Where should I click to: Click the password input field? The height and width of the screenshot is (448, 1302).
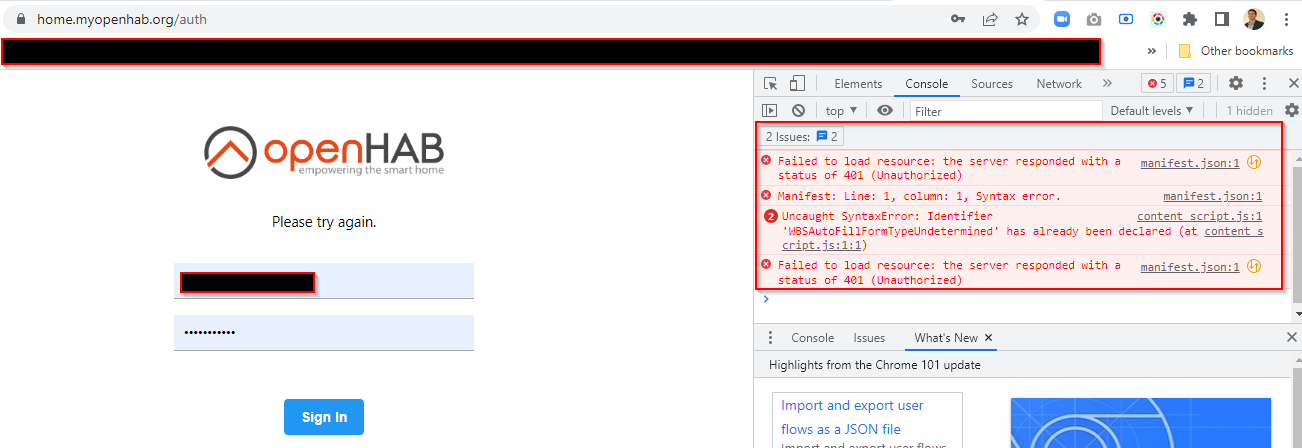(x=324, y=333)
